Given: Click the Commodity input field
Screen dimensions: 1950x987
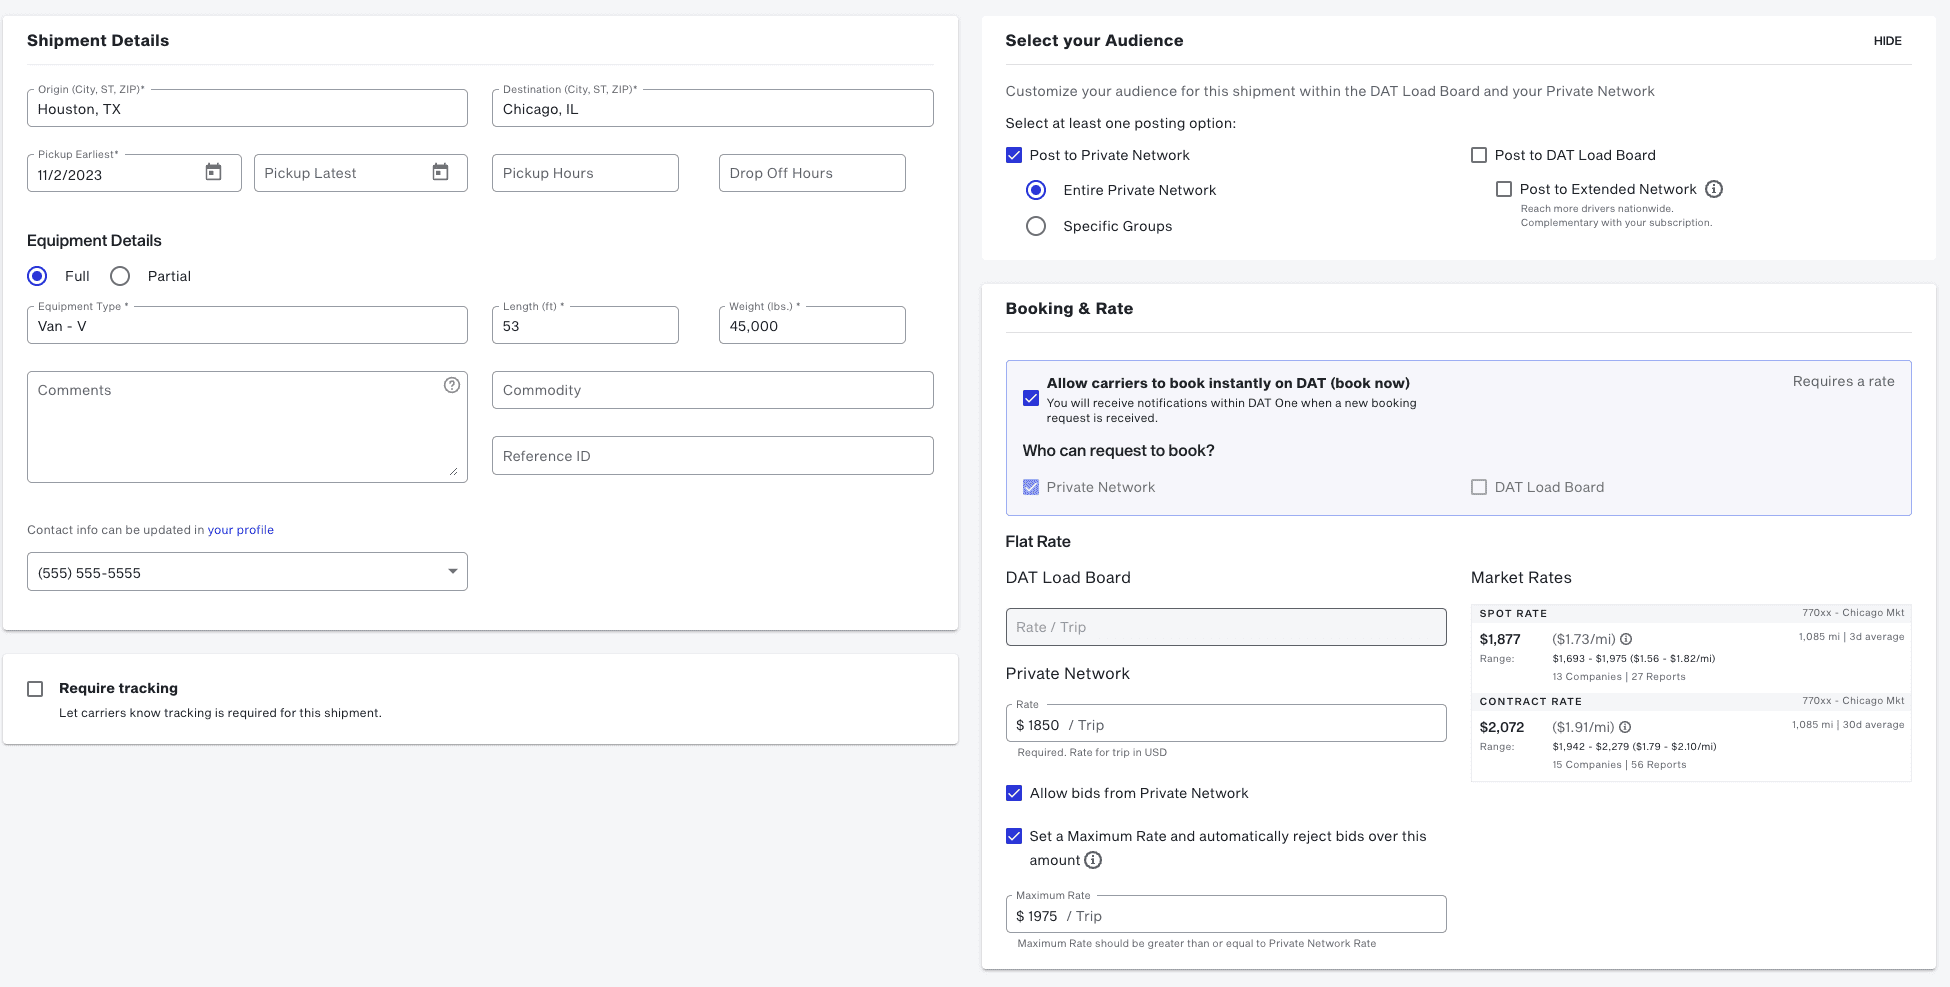Looking at the screenshot, I should tap(712, 390).
